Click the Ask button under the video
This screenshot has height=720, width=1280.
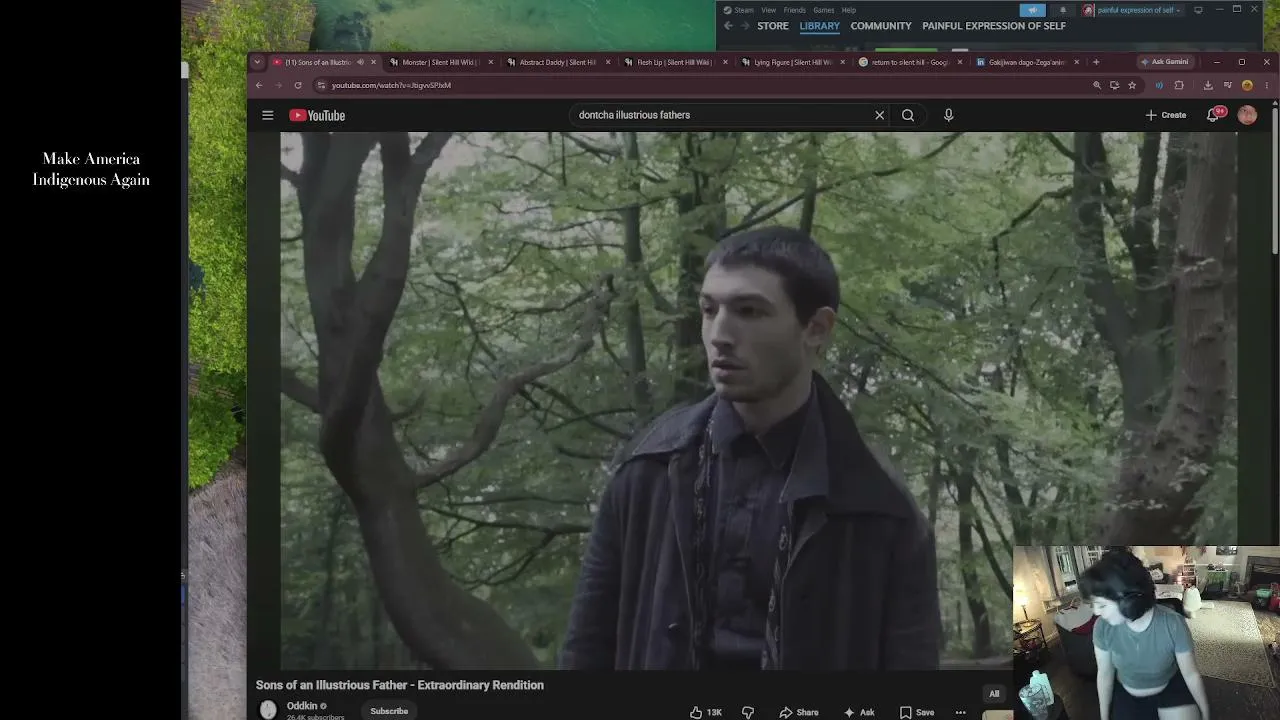(x=859, y=712)
